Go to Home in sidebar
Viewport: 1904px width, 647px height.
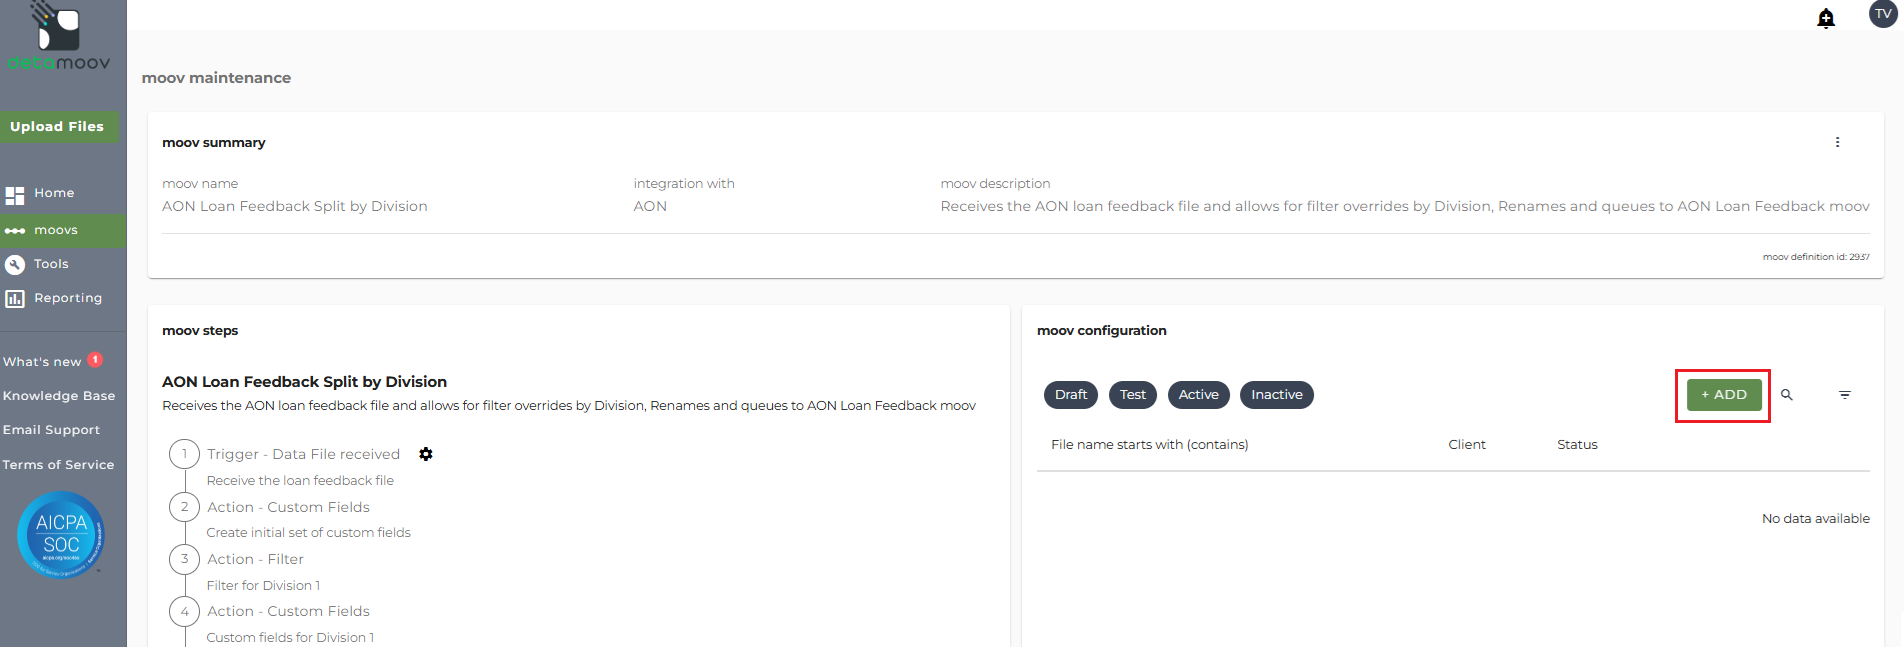pyautogui.click(x=54, y=193)
